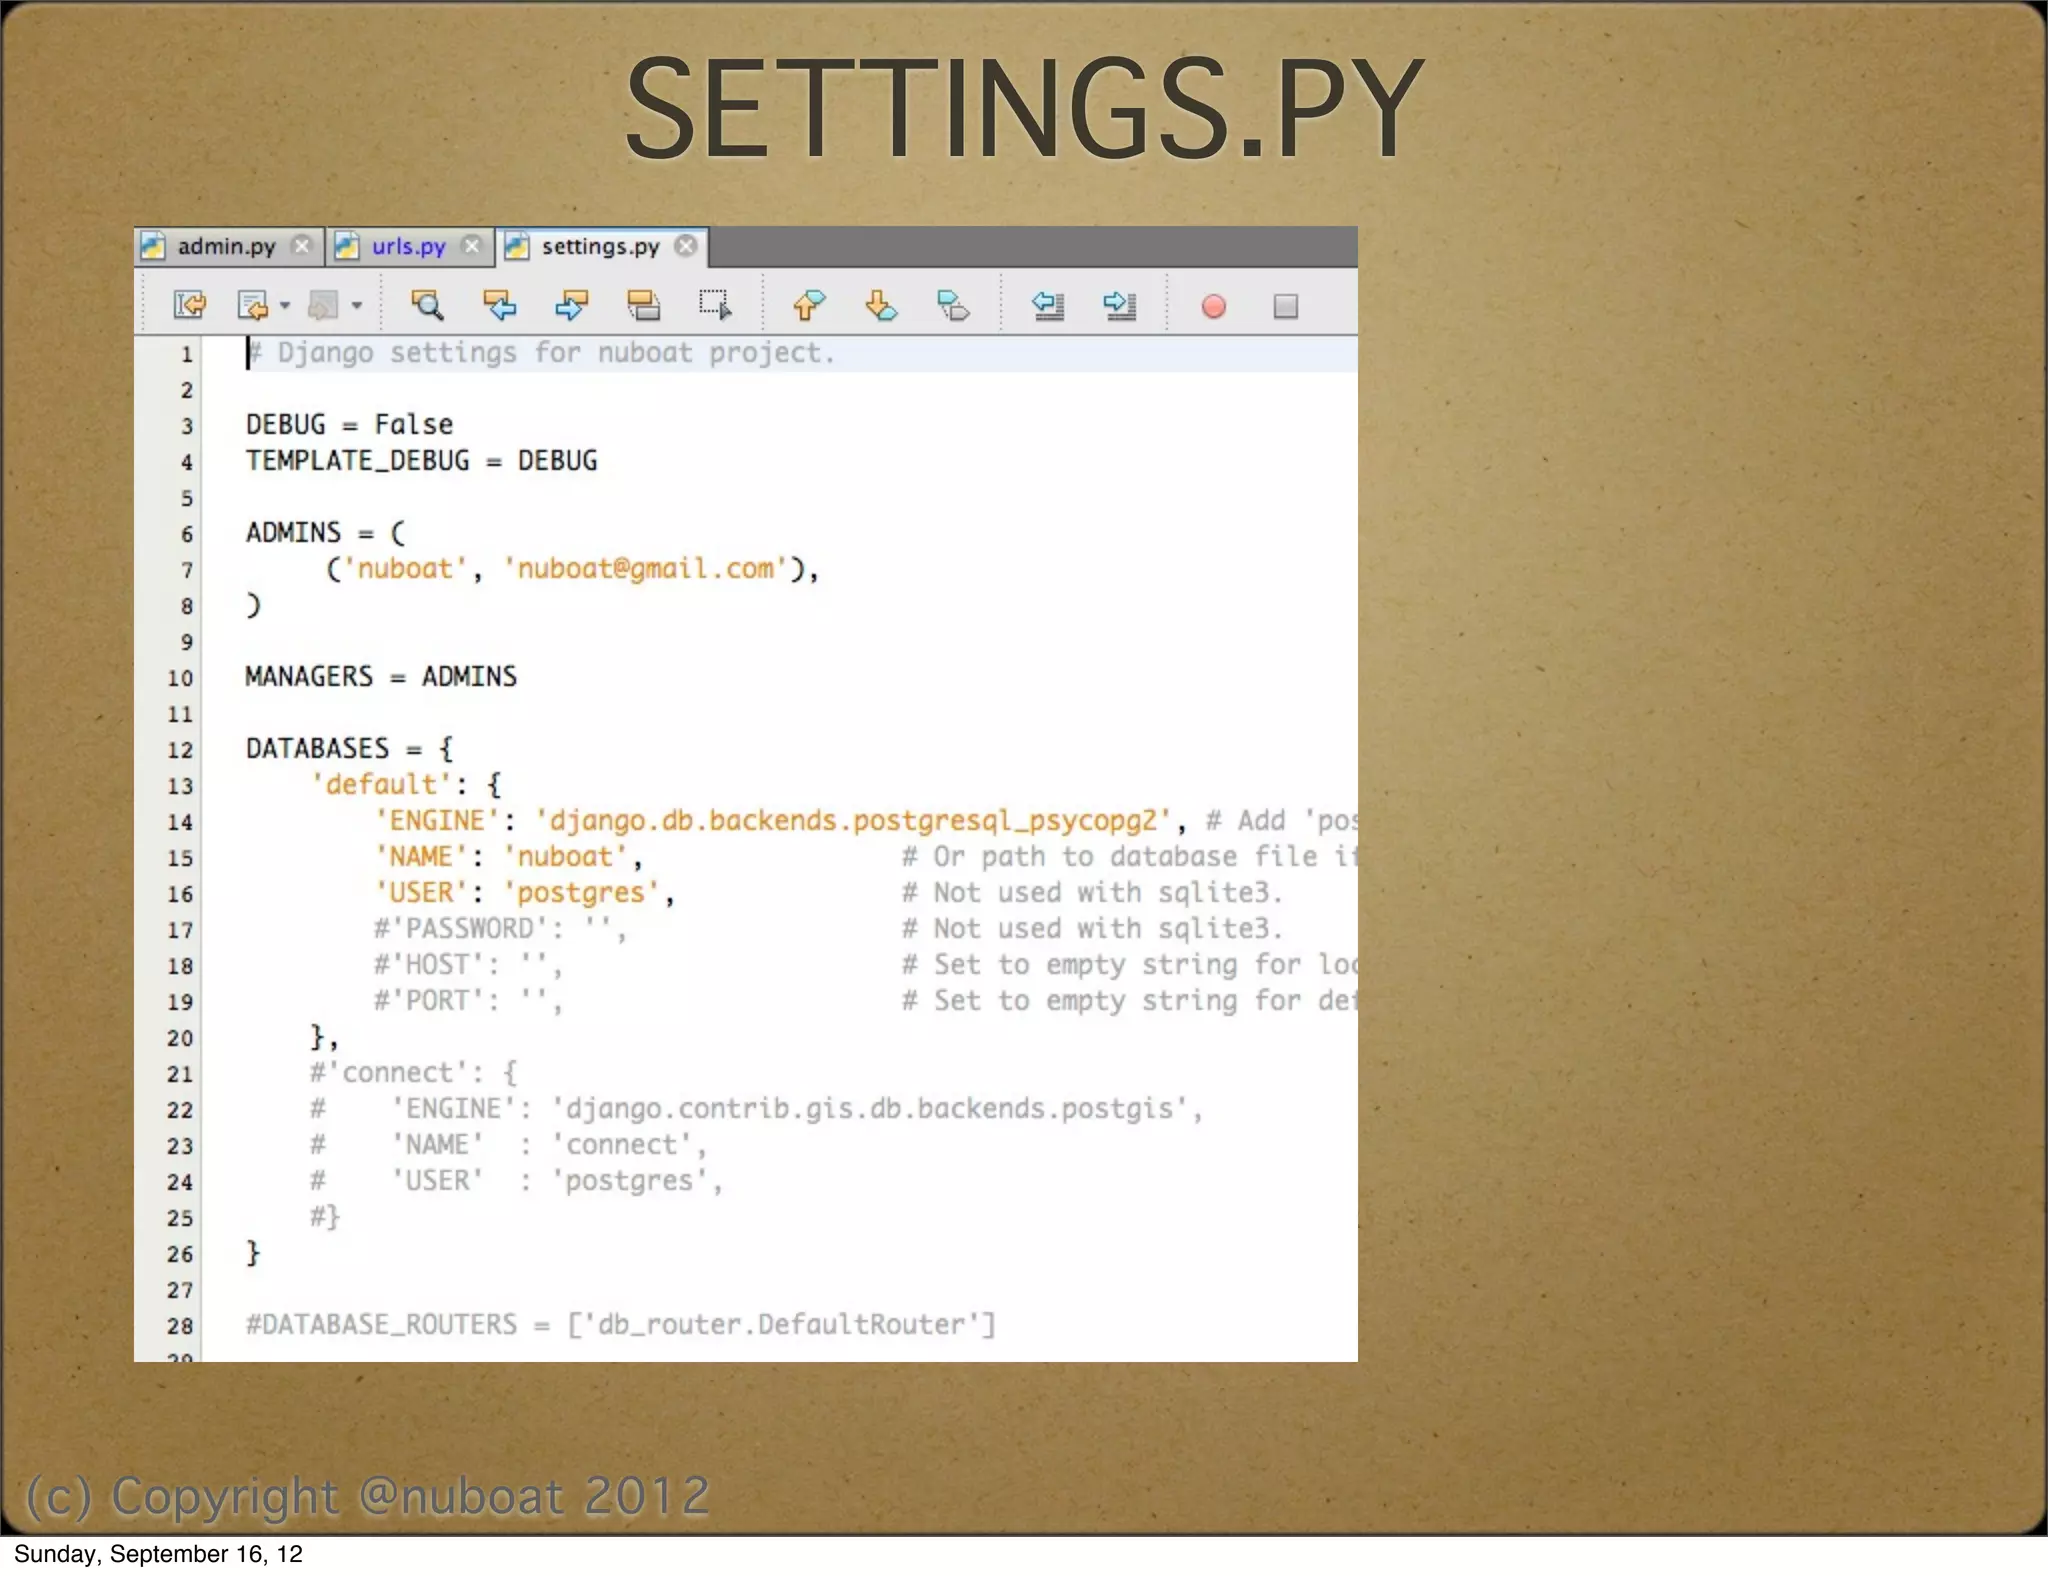Click line number 1 in gutter
2048x1576 pixels.
pyautogui.click(x=186, y=354)
